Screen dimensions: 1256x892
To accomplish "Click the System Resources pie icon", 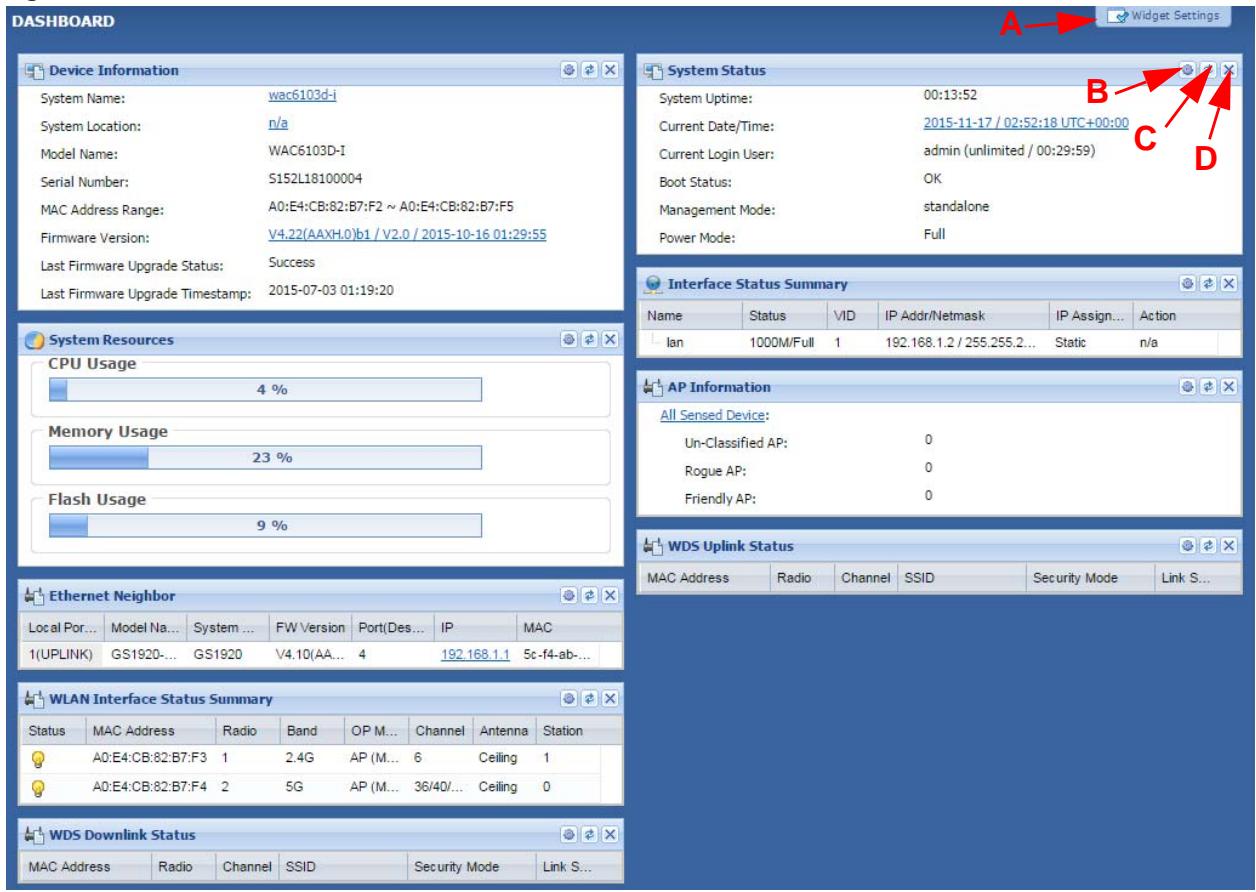I will click(x=35, y=340).
